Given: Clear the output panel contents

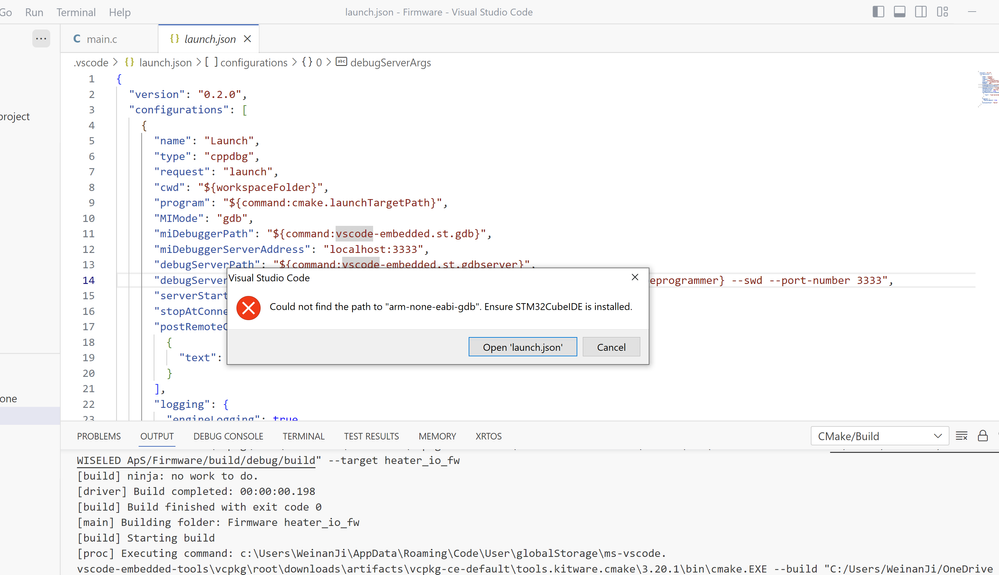Looking at the screenshot, I should pos(961,436).
